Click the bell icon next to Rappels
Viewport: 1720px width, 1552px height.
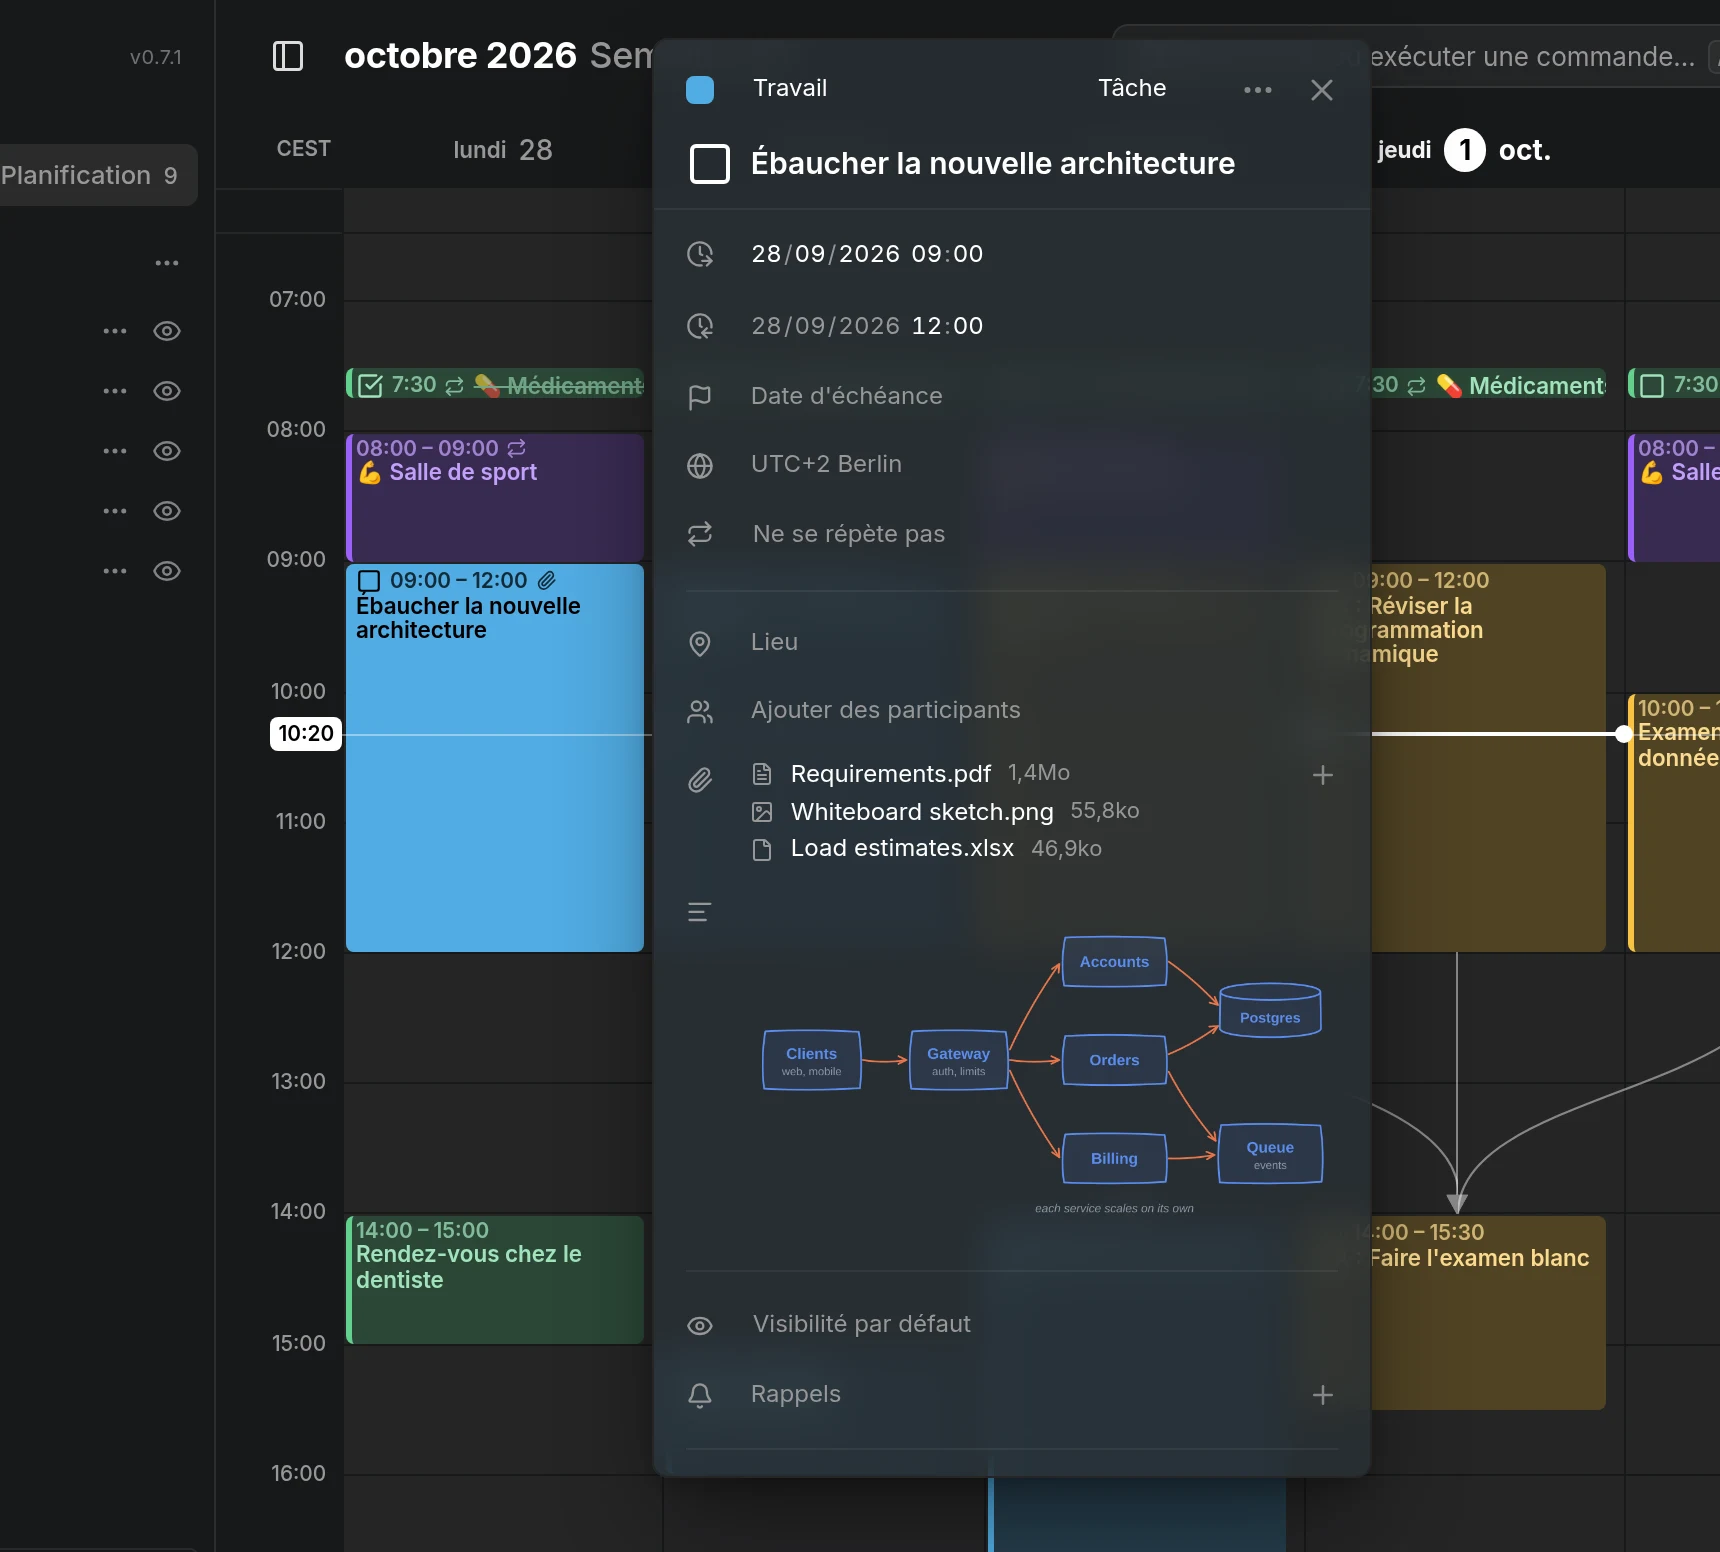tap(700, 1396)
